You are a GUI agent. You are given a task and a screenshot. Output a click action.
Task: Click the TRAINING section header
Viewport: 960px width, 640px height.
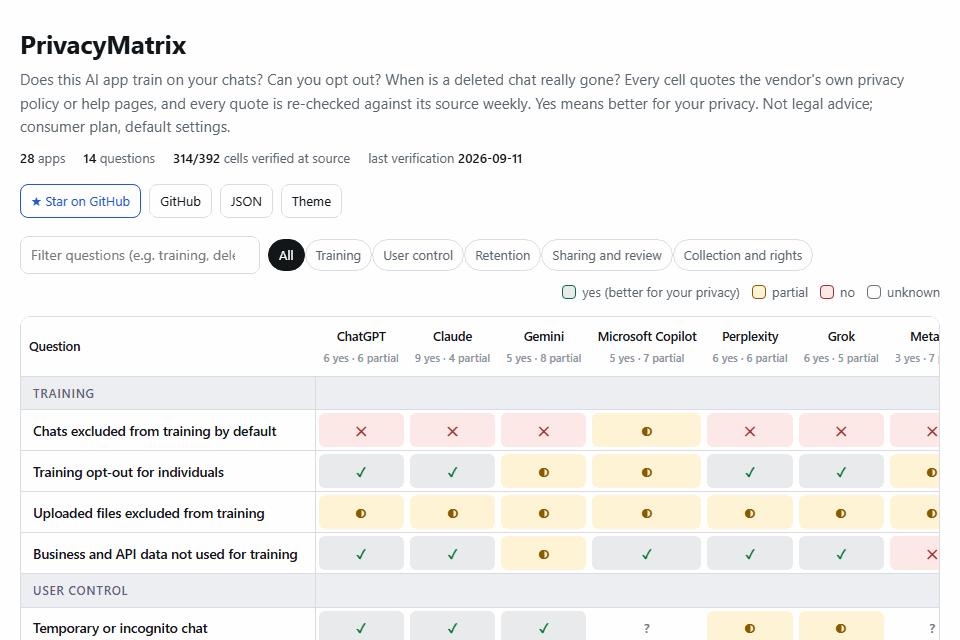64,393
